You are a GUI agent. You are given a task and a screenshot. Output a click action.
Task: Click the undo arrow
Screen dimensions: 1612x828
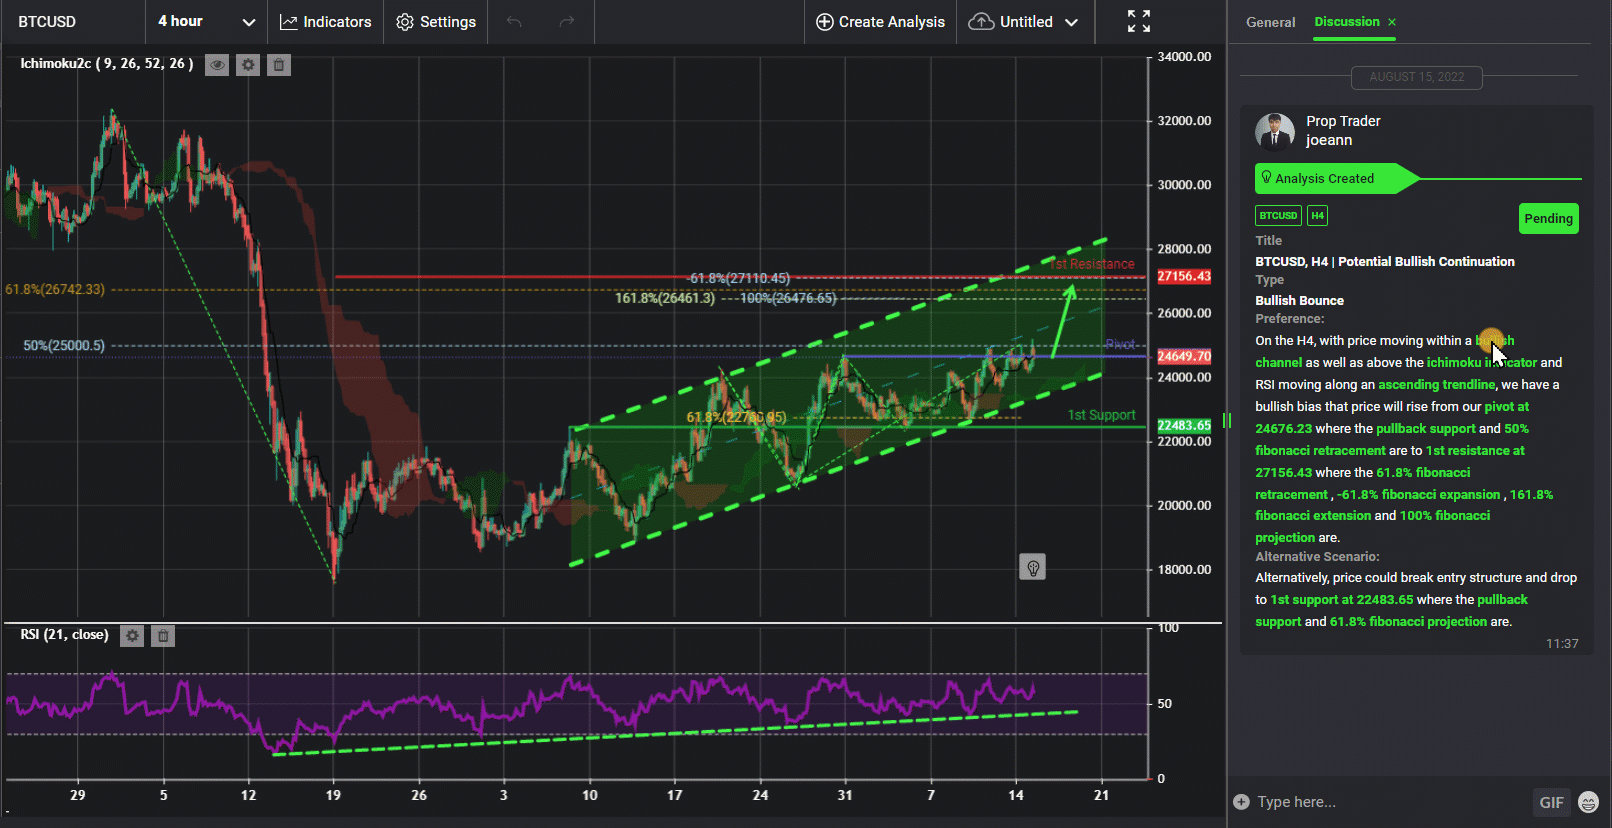coord(514,22)
